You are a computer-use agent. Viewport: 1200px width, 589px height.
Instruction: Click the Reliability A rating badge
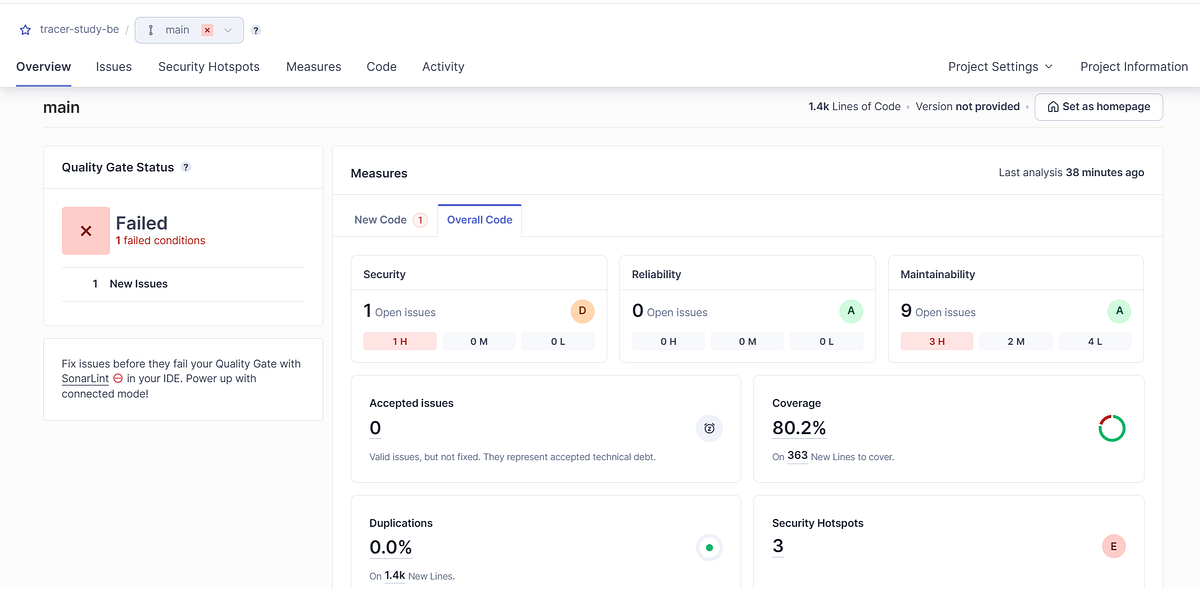pos(851,311)
